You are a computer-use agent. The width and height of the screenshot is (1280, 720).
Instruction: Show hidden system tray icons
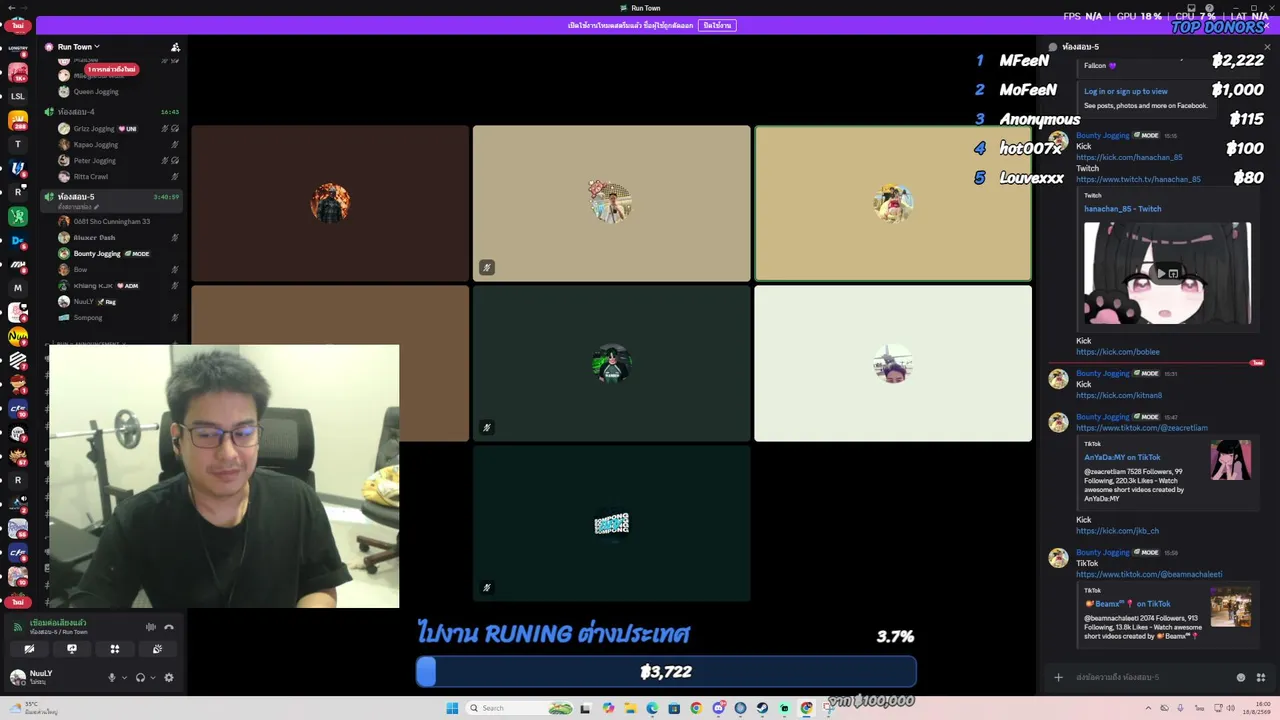1148,708
